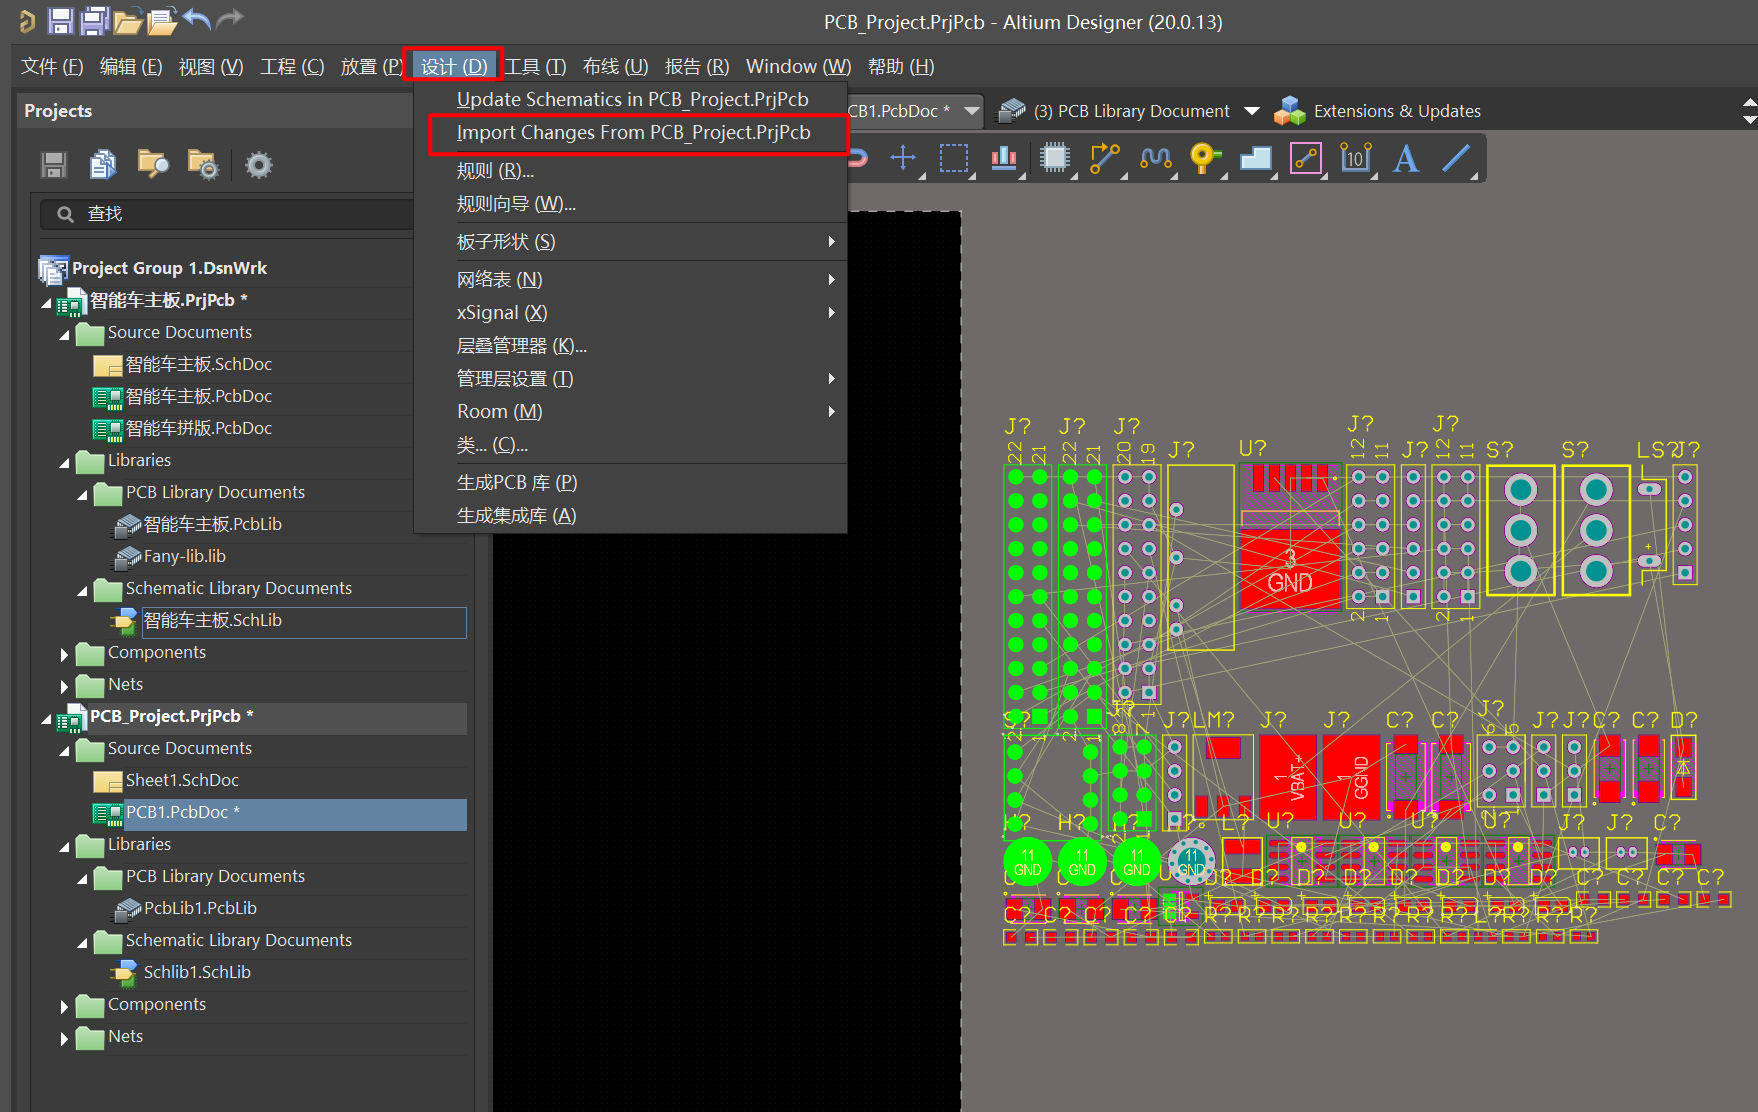Screen dimensions: 1758x1112
Task: Open file via the open folder icon
Action: pyautogui.click(x=127, y=21)
